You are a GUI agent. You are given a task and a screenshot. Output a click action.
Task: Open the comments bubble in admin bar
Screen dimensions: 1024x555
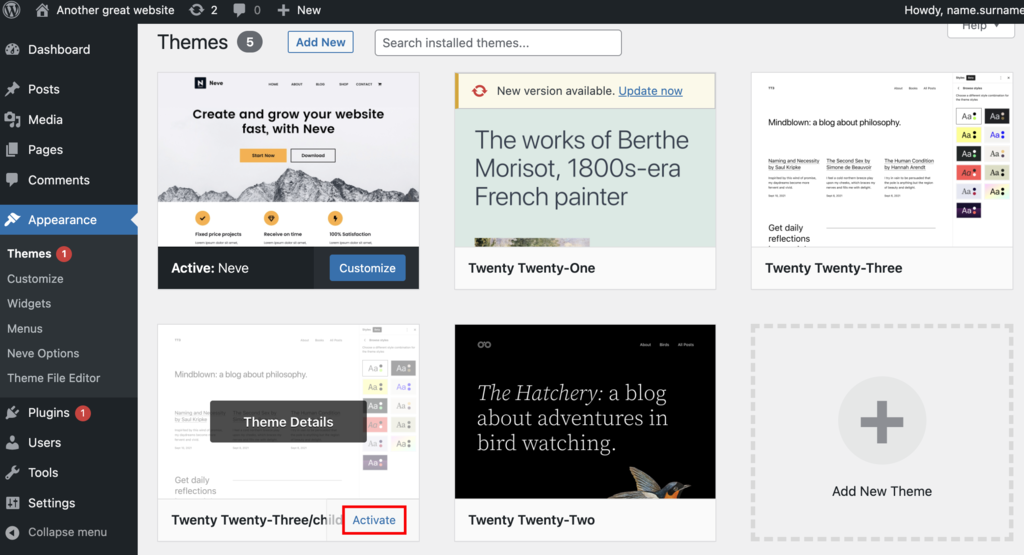click(246, 10)
